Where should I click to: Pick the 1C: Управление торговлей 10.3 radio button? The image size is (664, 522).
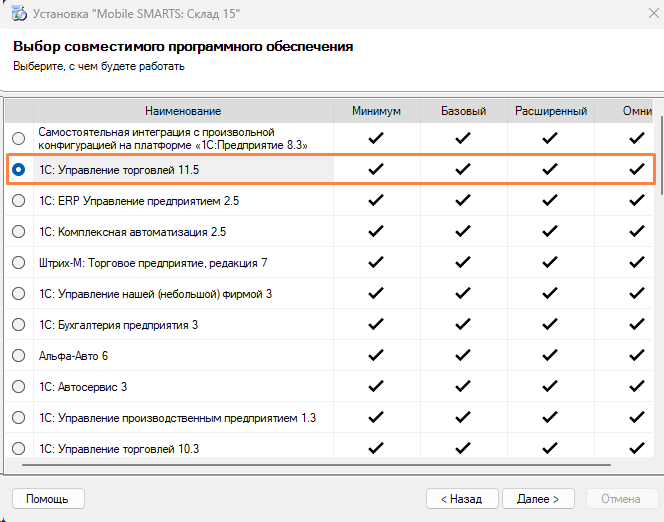point(19,449)
